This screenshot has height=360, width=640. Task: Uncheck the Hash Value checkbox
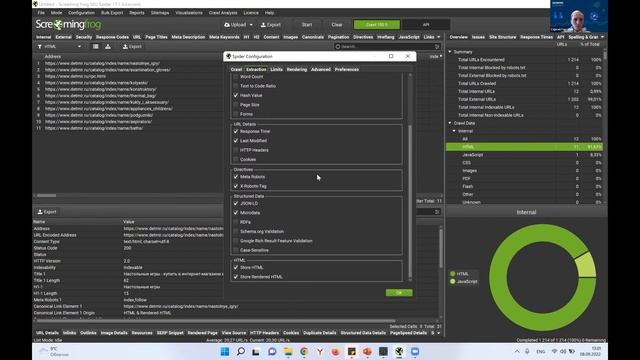(236, 96)
